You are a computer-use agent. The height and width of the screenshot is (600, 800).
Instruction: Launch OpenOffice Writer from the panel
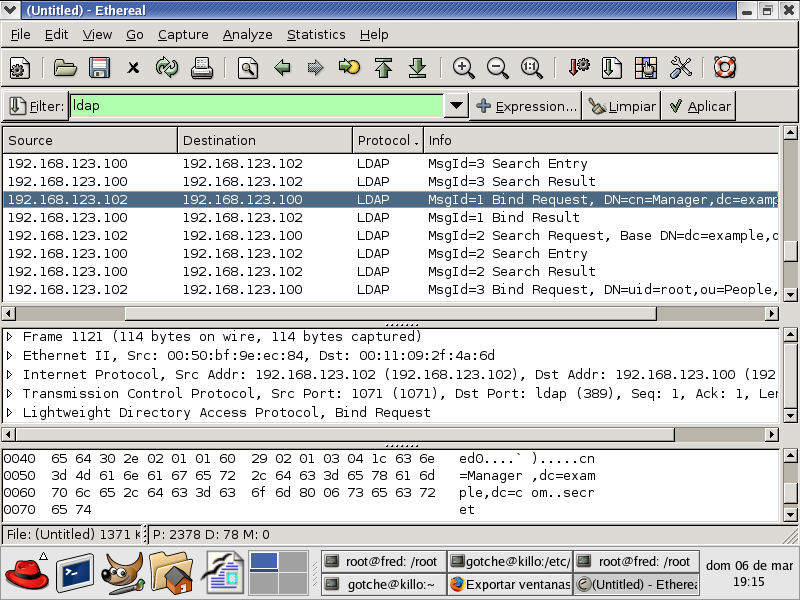[222, 573]
